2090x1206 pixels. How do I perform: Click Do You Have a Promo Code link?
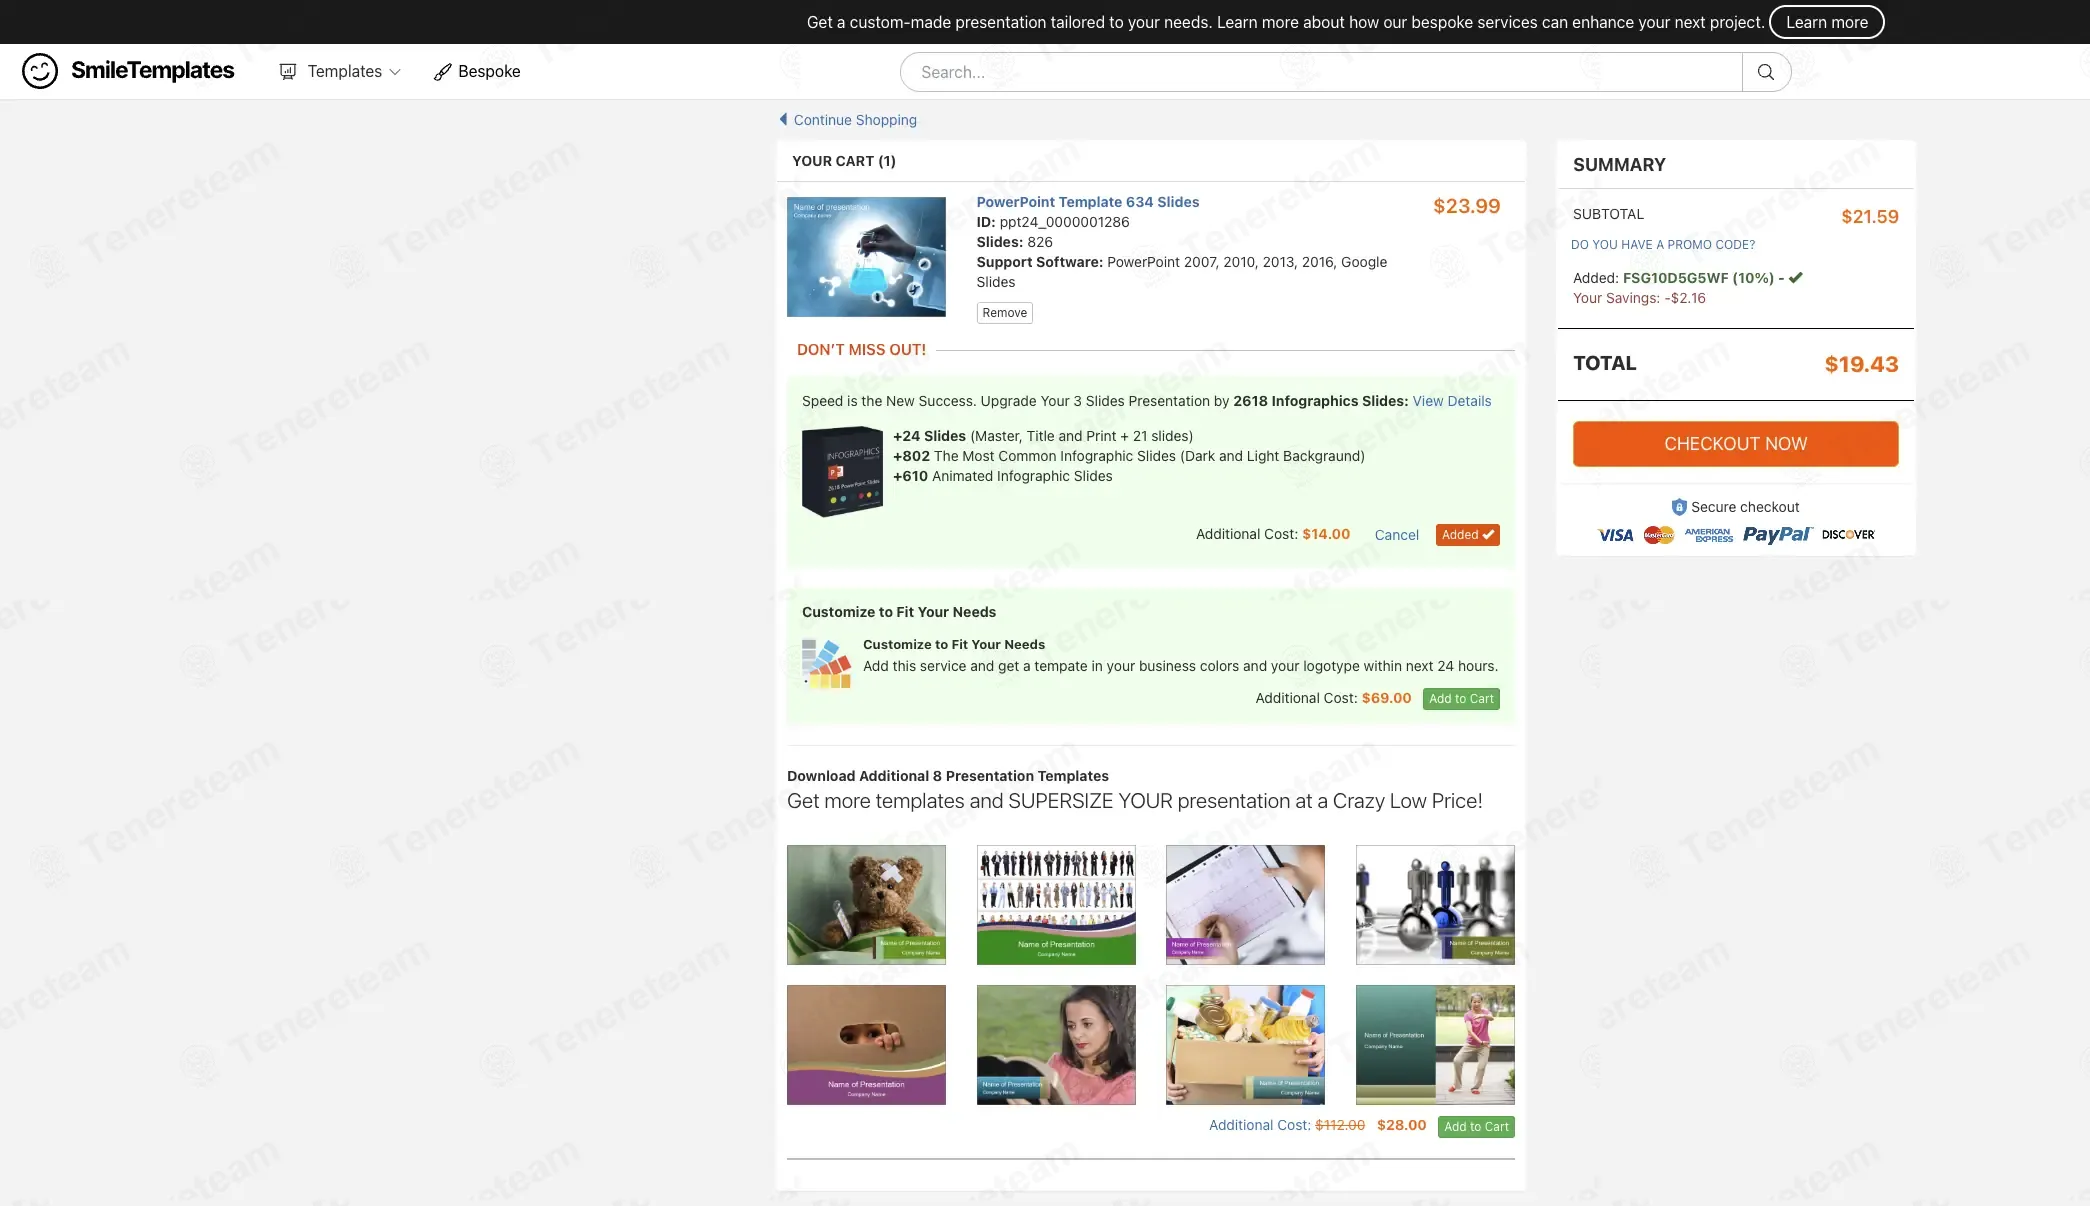coord(1663,245)
